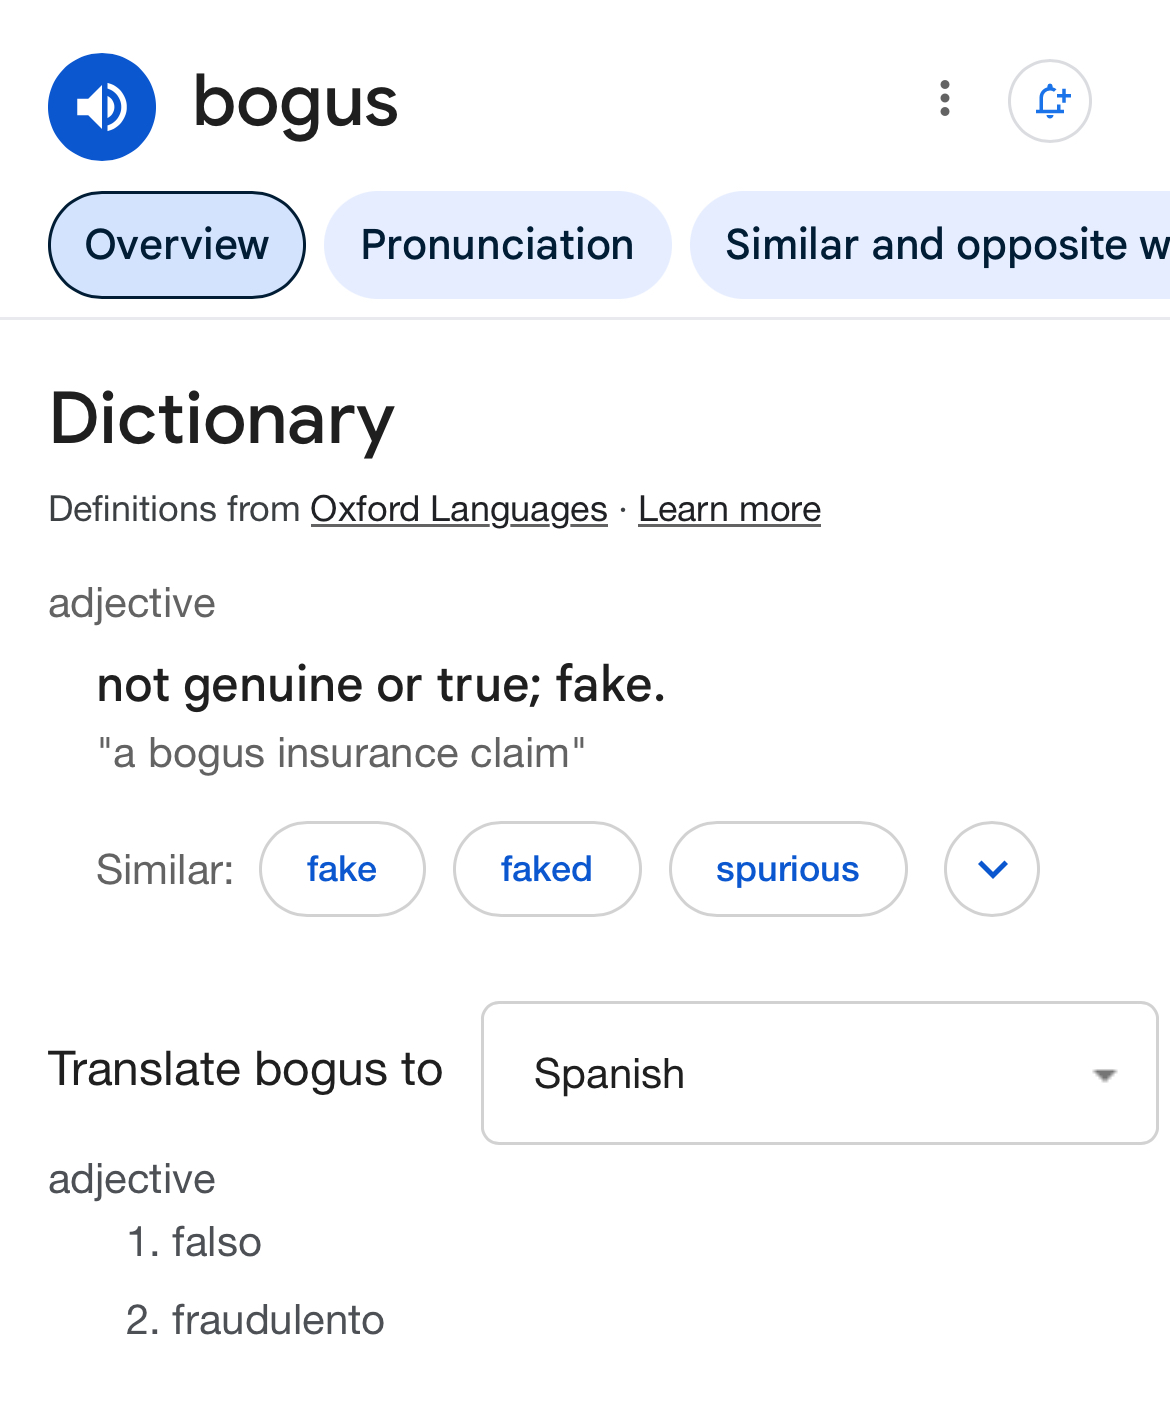Click the Dictionary heading
This screenshot has height=1410, width=1170.
[222, 419]
